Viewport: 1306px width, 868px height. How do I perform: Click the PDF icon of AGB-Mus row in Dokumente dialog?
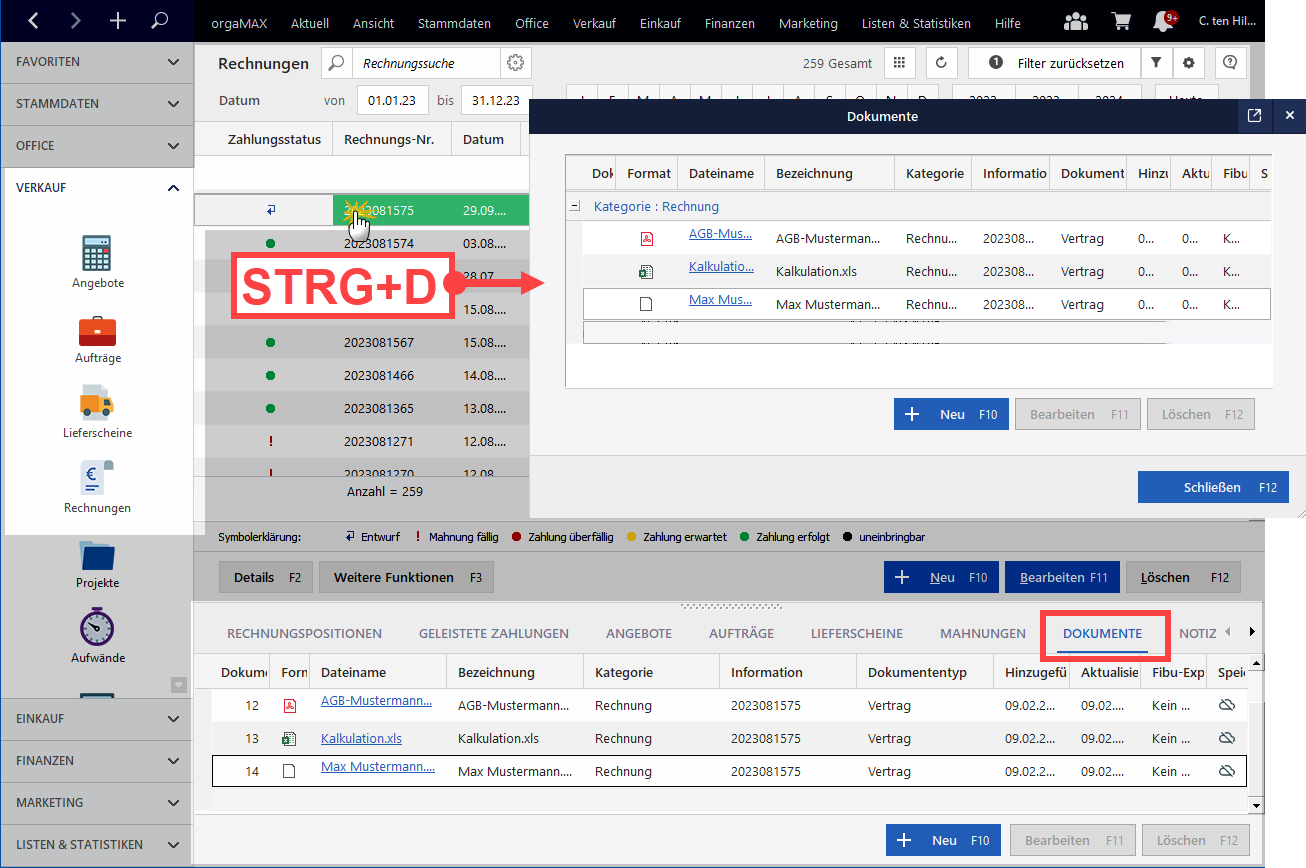pyautogui.click(x=646, y=239)
